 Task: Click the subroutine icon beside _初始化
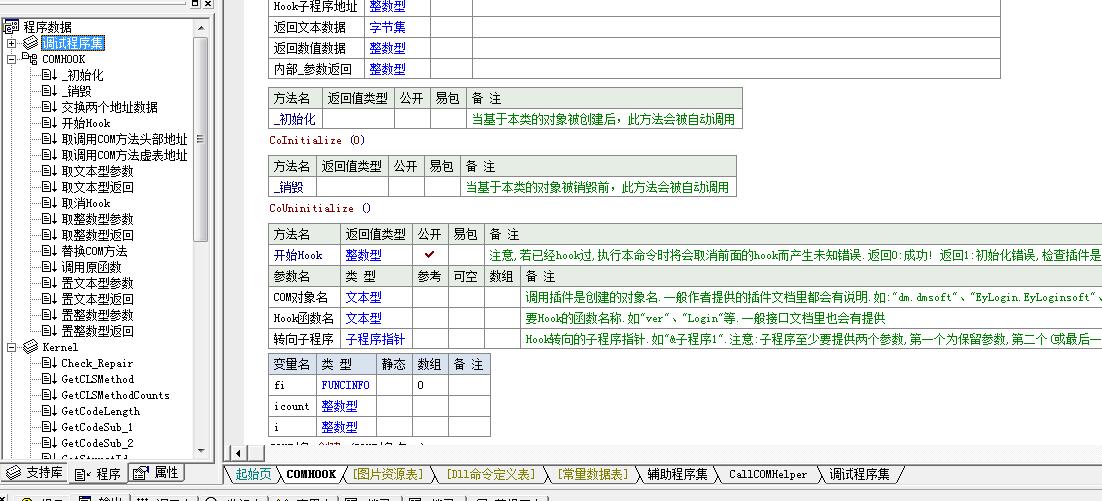(x=49, y=75)
